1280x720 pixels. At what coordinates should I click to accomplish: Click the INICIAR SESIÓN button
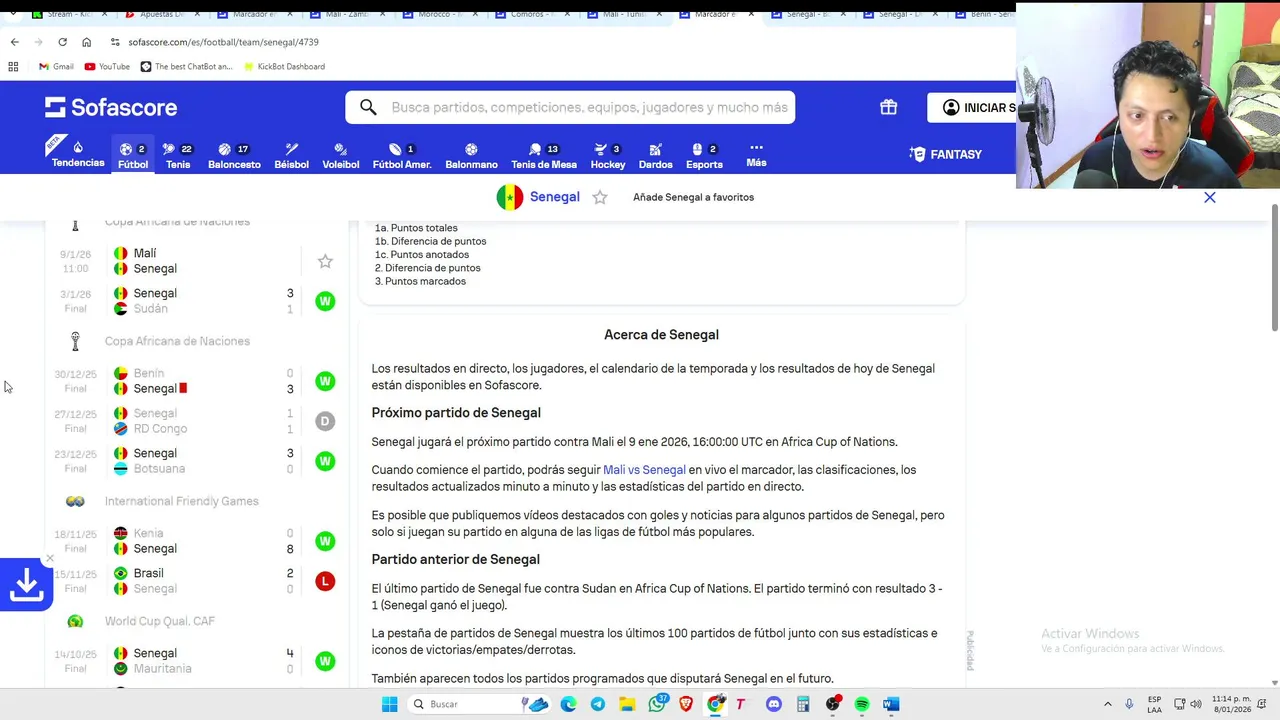[x=972, y=107]
